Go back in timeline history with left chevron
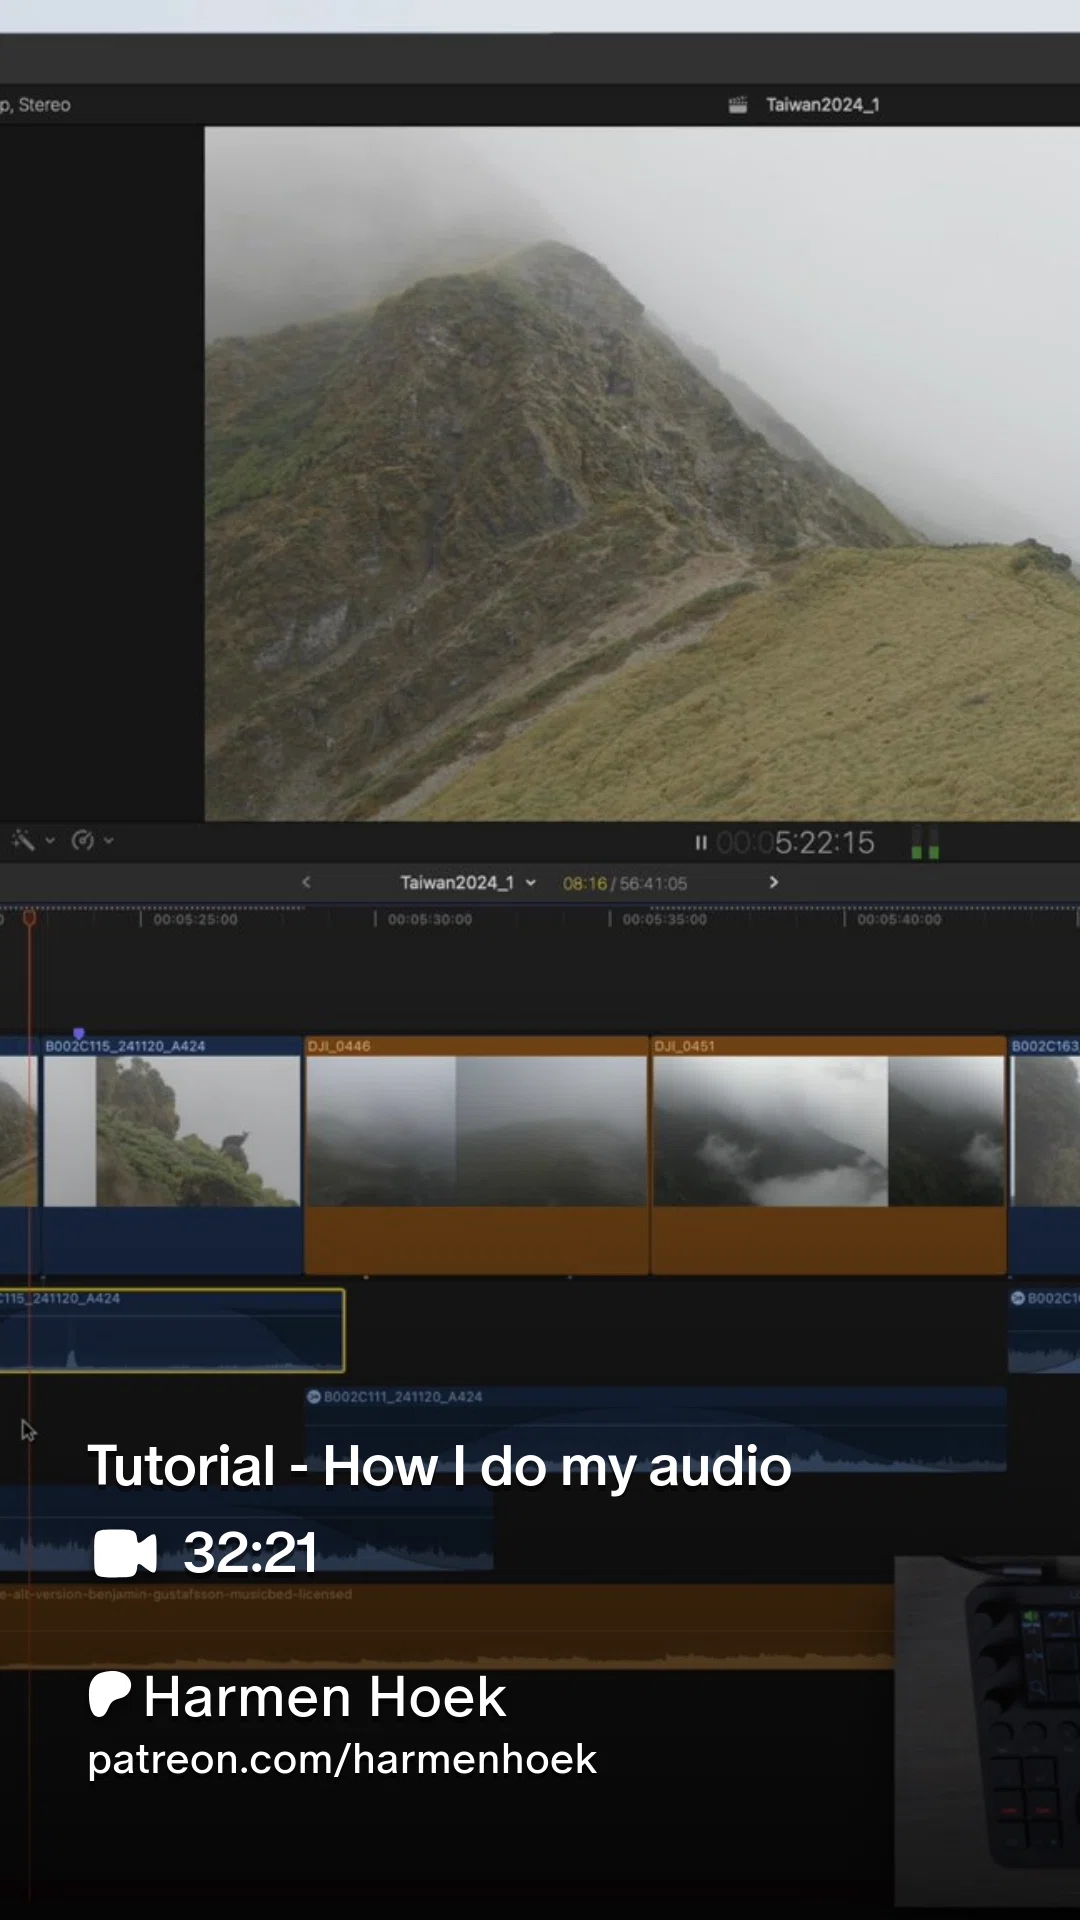 pyautogui.click(x=306, y=882)
